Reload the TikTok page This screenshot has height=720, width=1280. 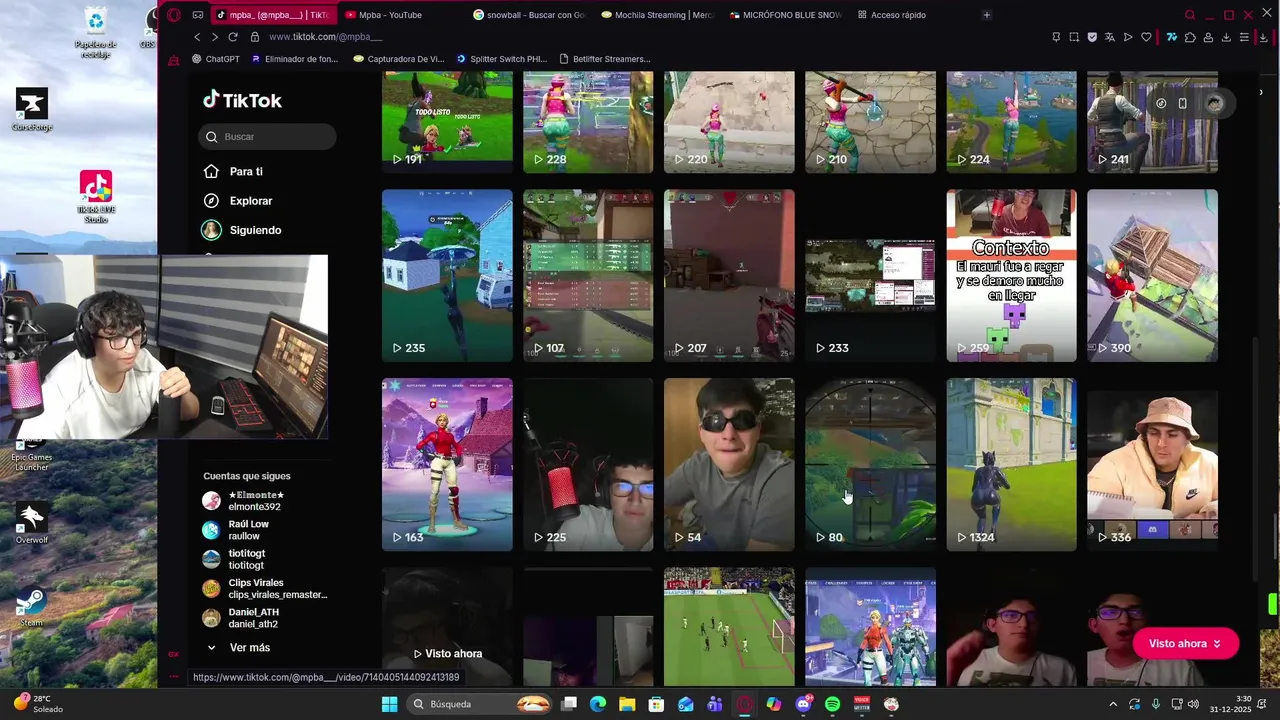(x=233, y=37)
